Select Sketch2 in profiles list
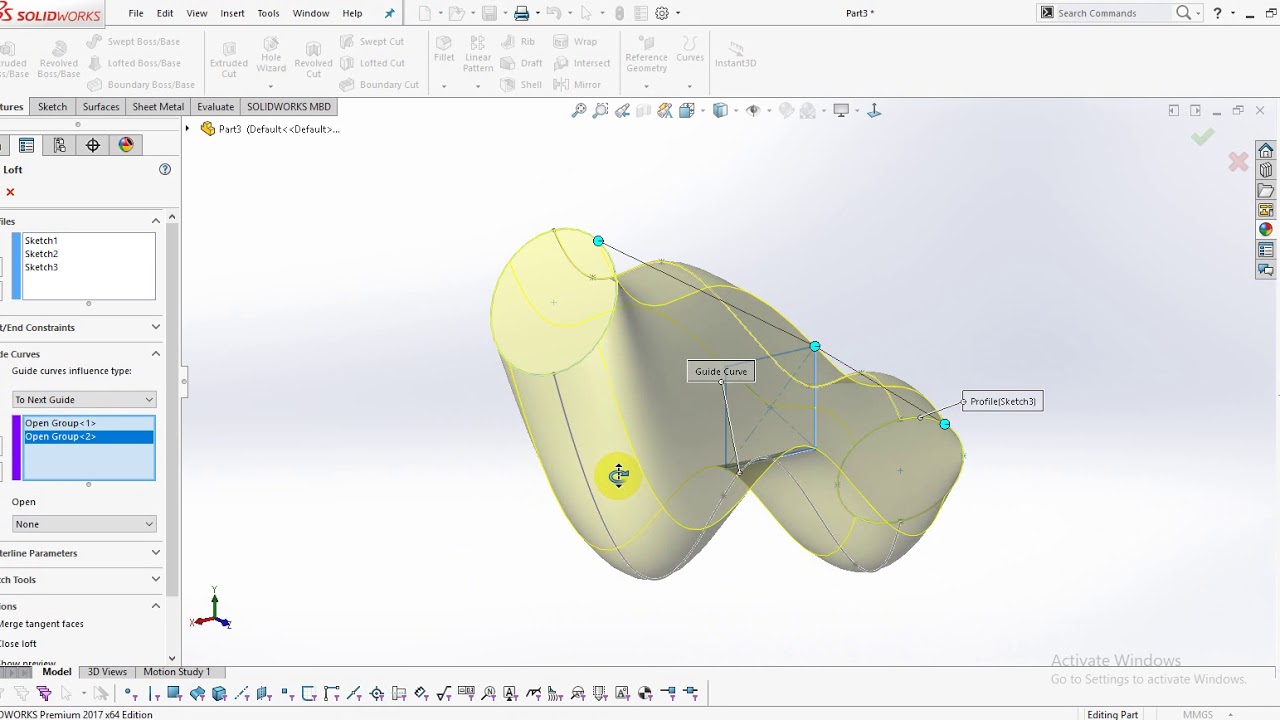 coord(41,254)
